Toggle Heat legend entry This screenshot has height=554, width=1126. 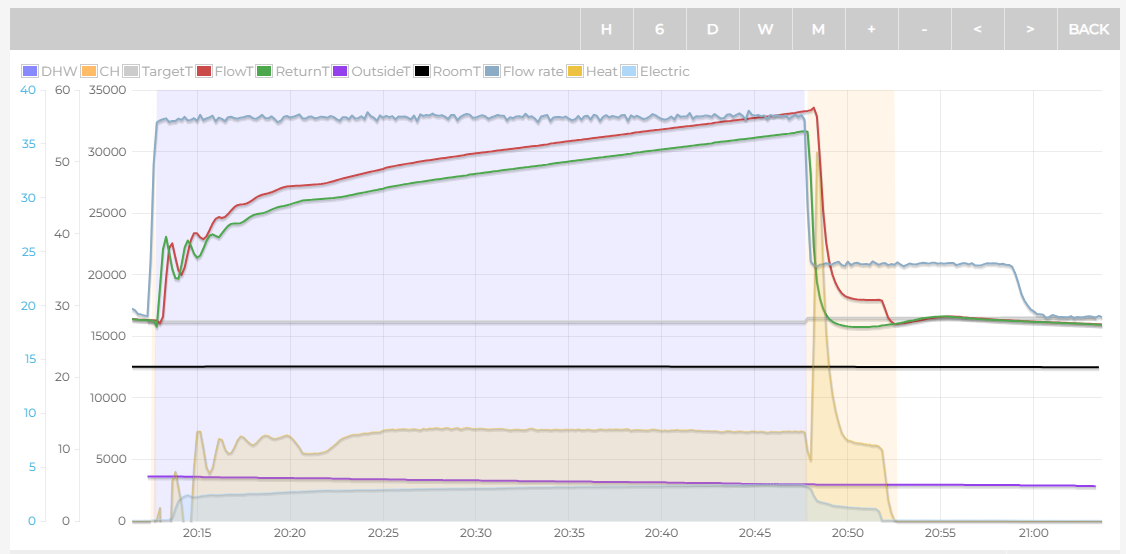tap(592, 72)
